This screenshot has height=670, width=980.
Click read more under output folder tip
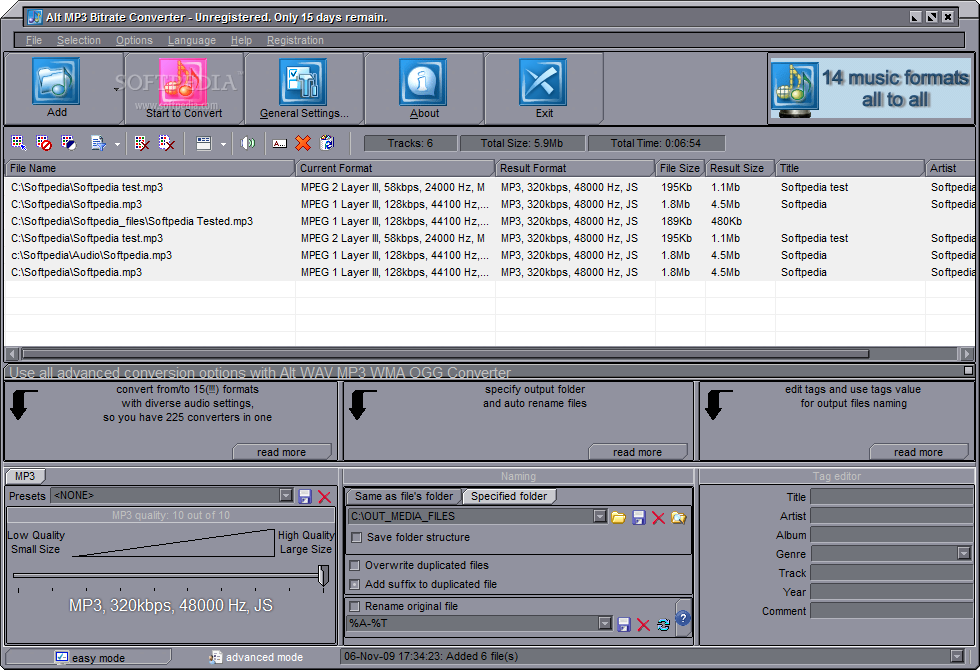coord(638,452)
